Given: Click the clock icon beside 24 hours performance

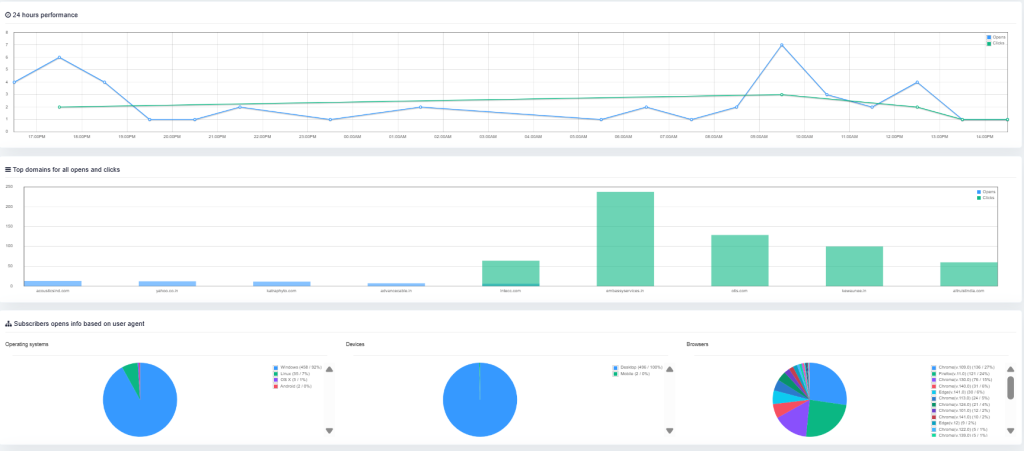Looking at the screenshot, I should 8,16.
